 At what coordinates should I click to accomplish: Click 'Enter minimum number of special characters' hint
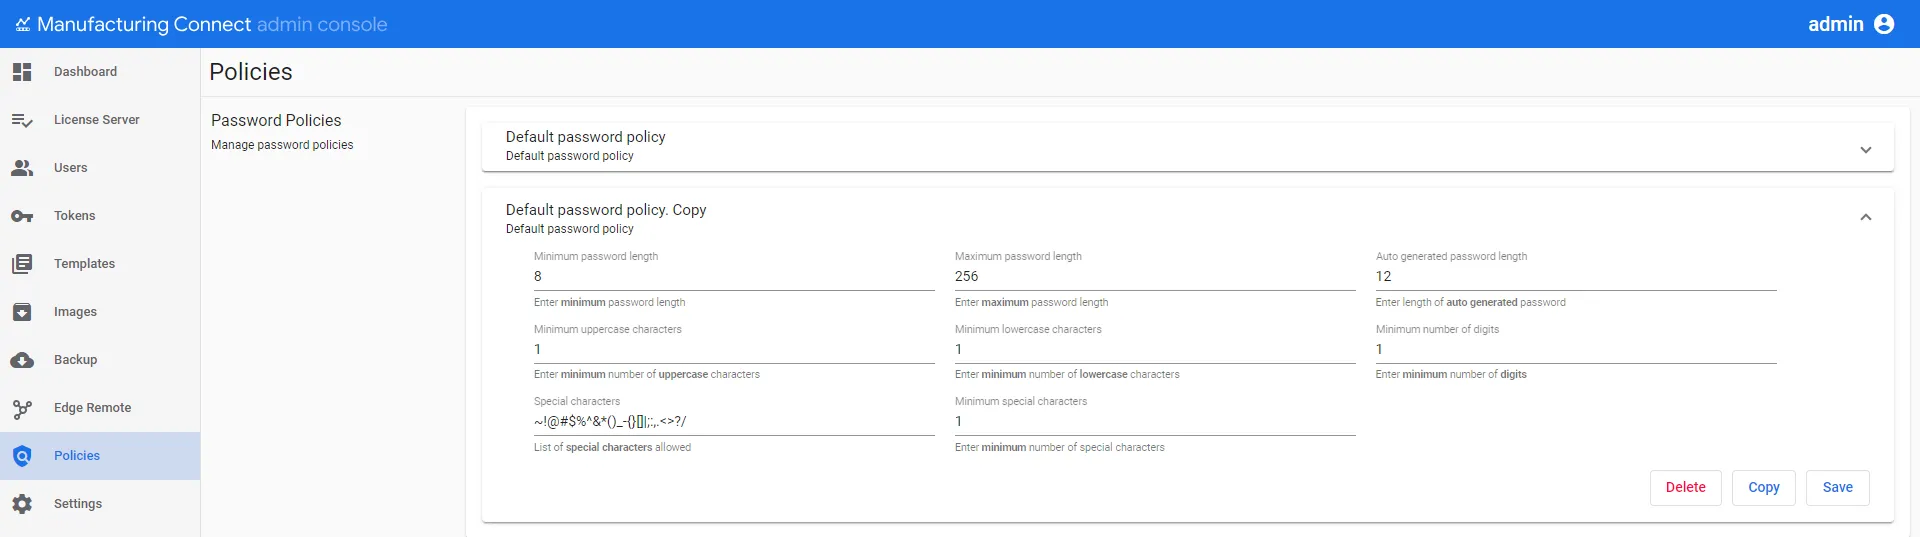tap(1060, 447)
